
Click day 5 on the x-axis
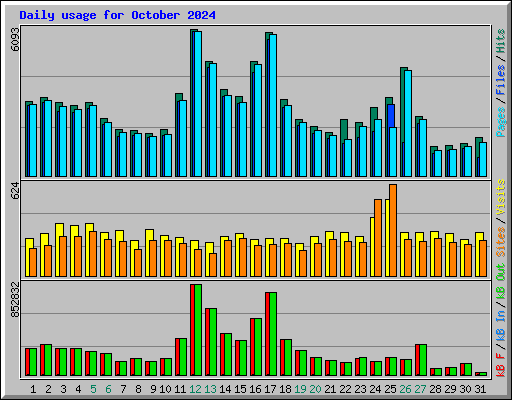93,389
